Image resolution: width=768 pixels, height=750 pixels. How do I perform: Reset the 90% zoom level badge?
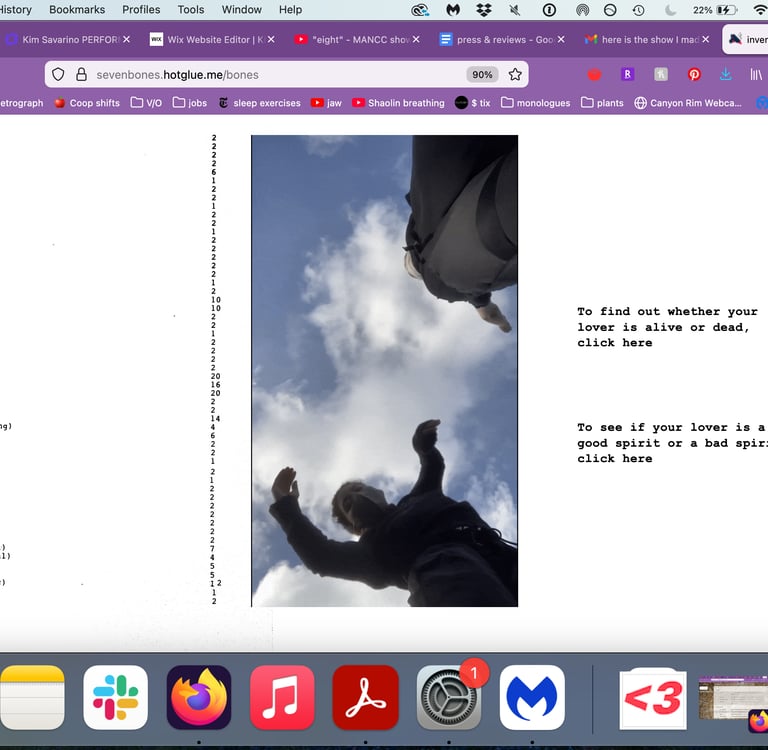(482, 74)
